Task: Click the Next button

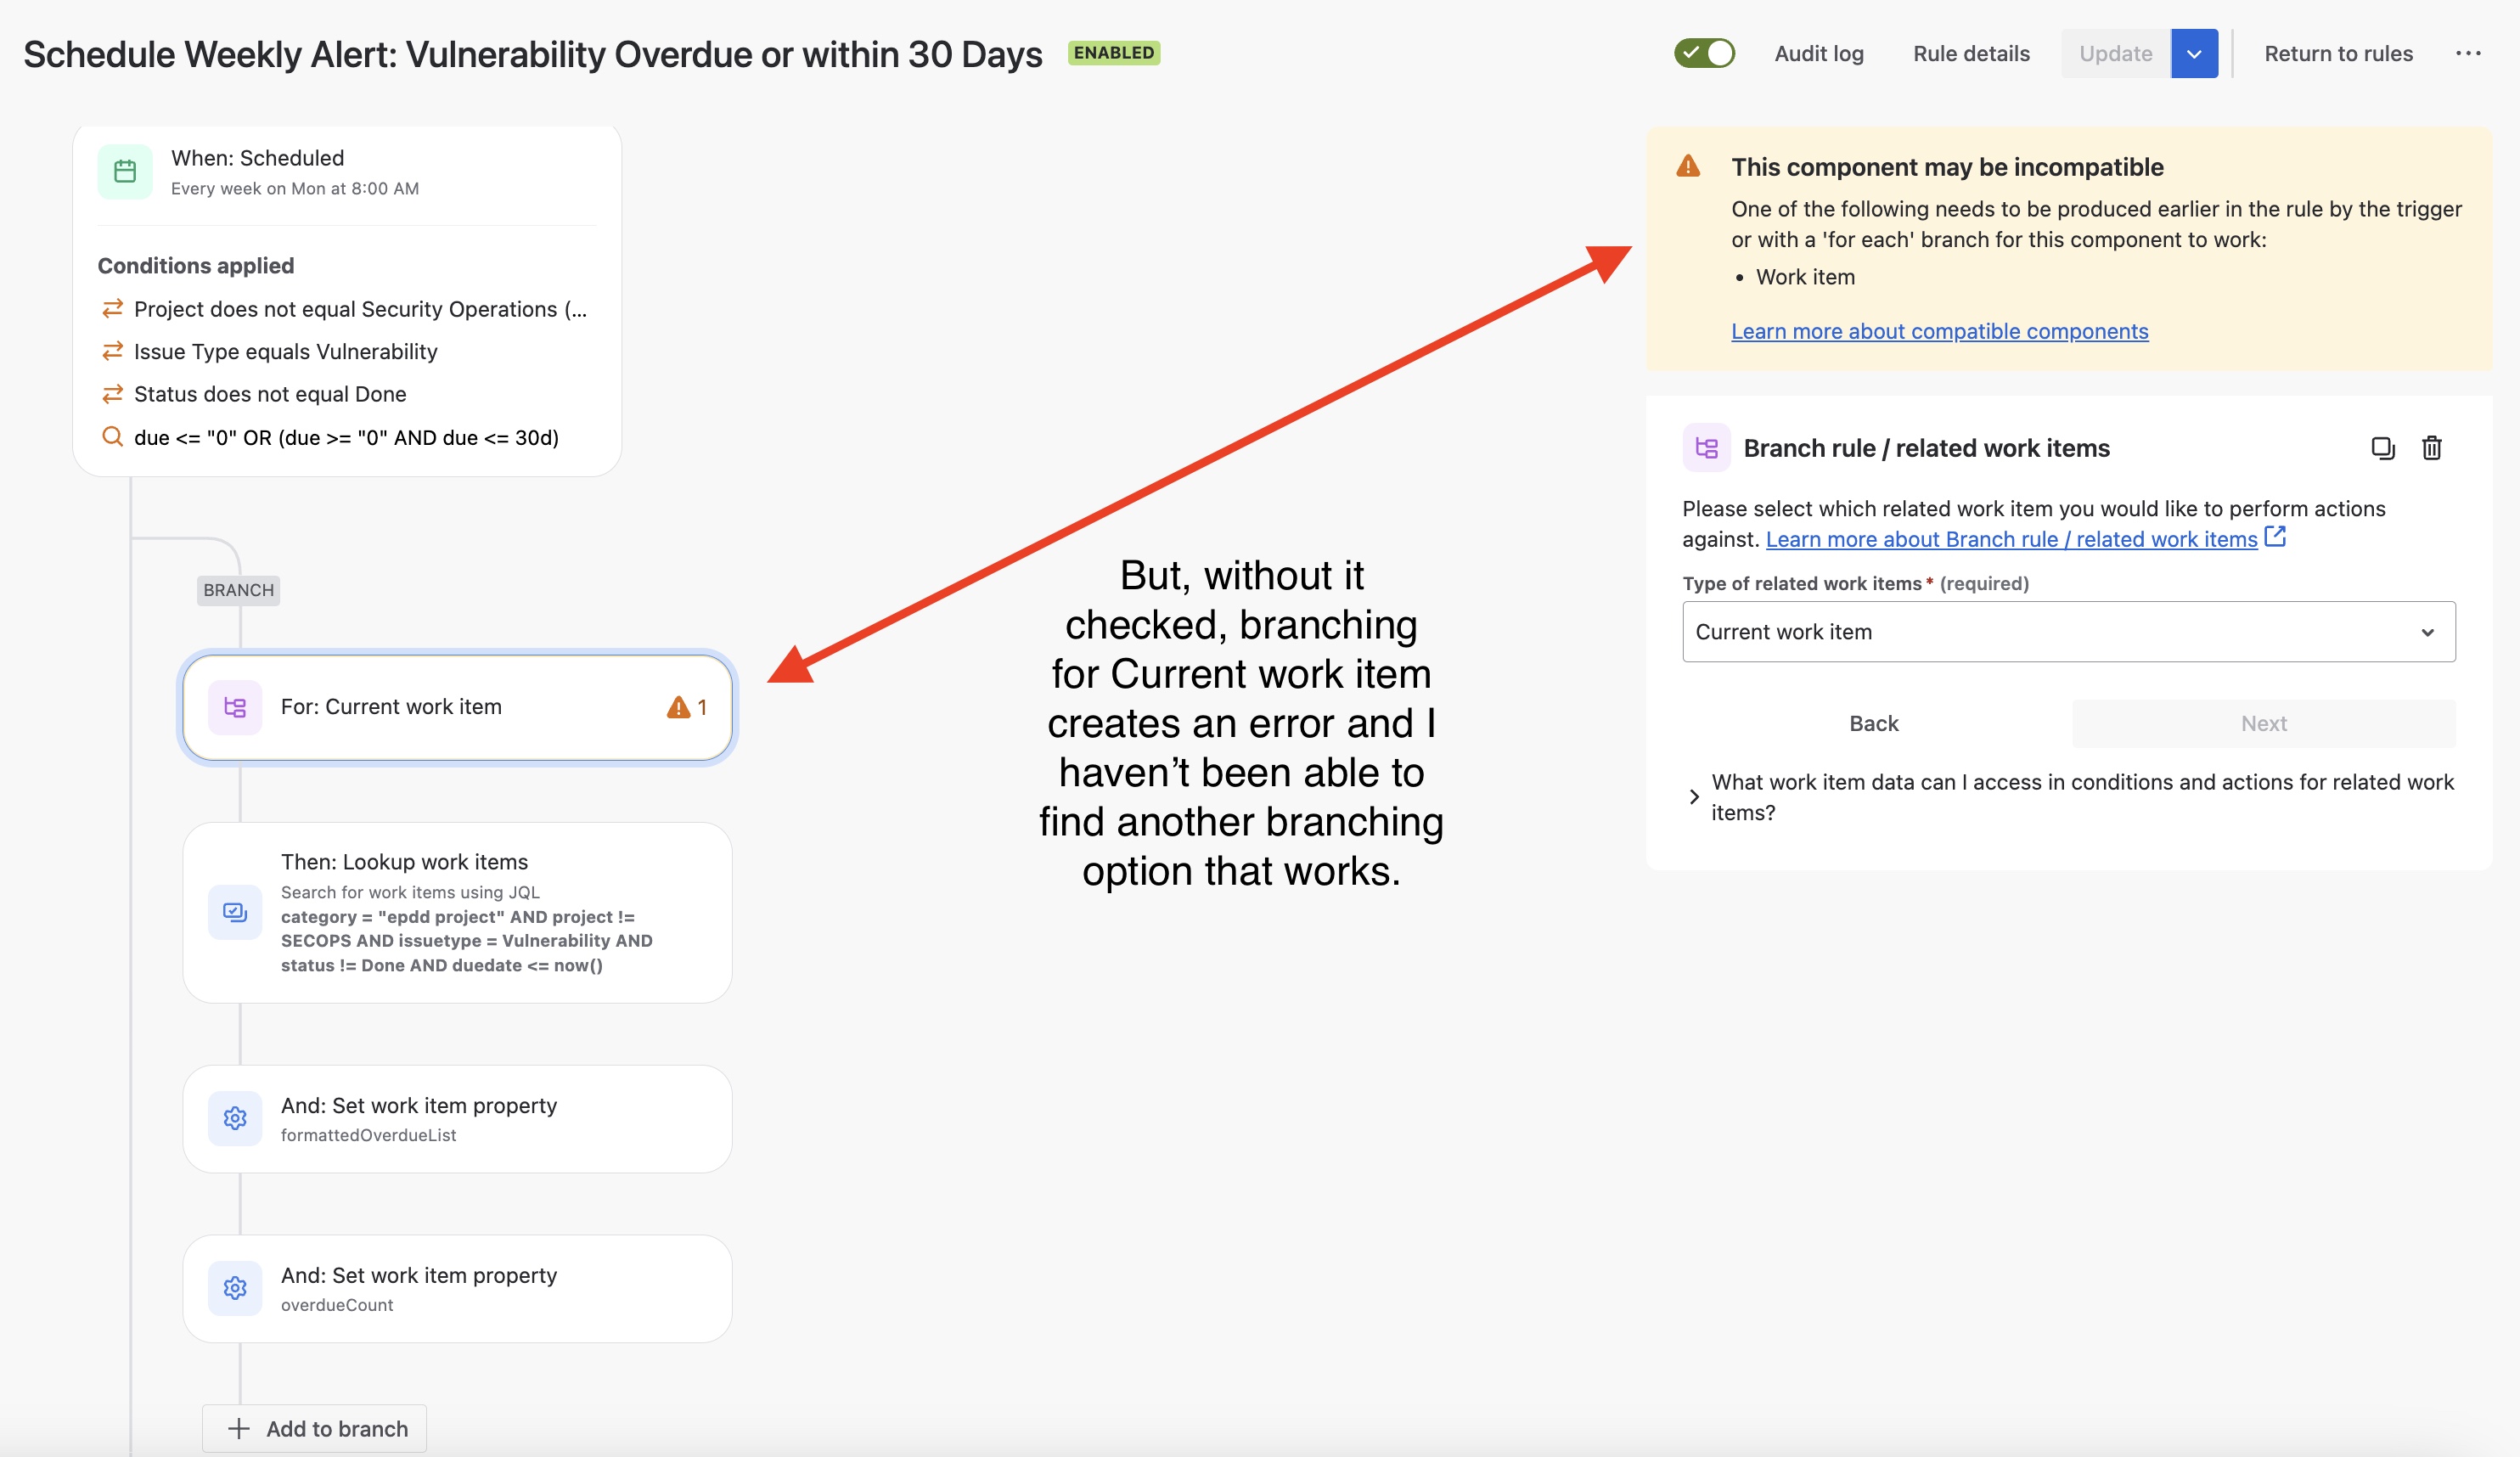Action: (2263, 723)
